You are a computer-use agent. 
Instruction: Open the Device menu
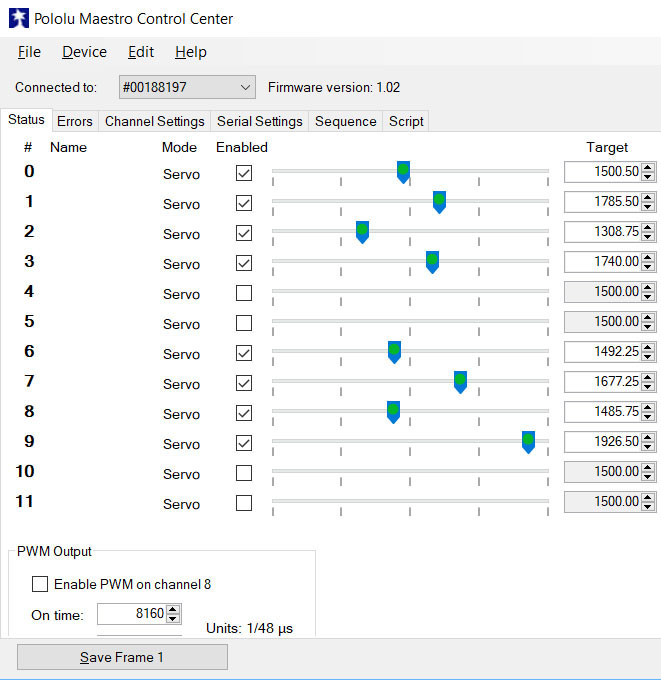84,52
